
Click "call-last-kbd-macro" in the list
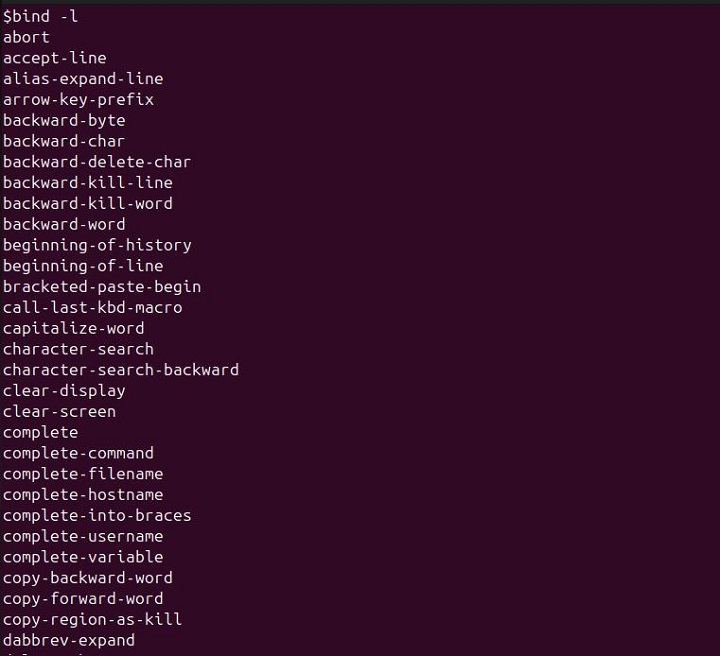coord(93,308)
